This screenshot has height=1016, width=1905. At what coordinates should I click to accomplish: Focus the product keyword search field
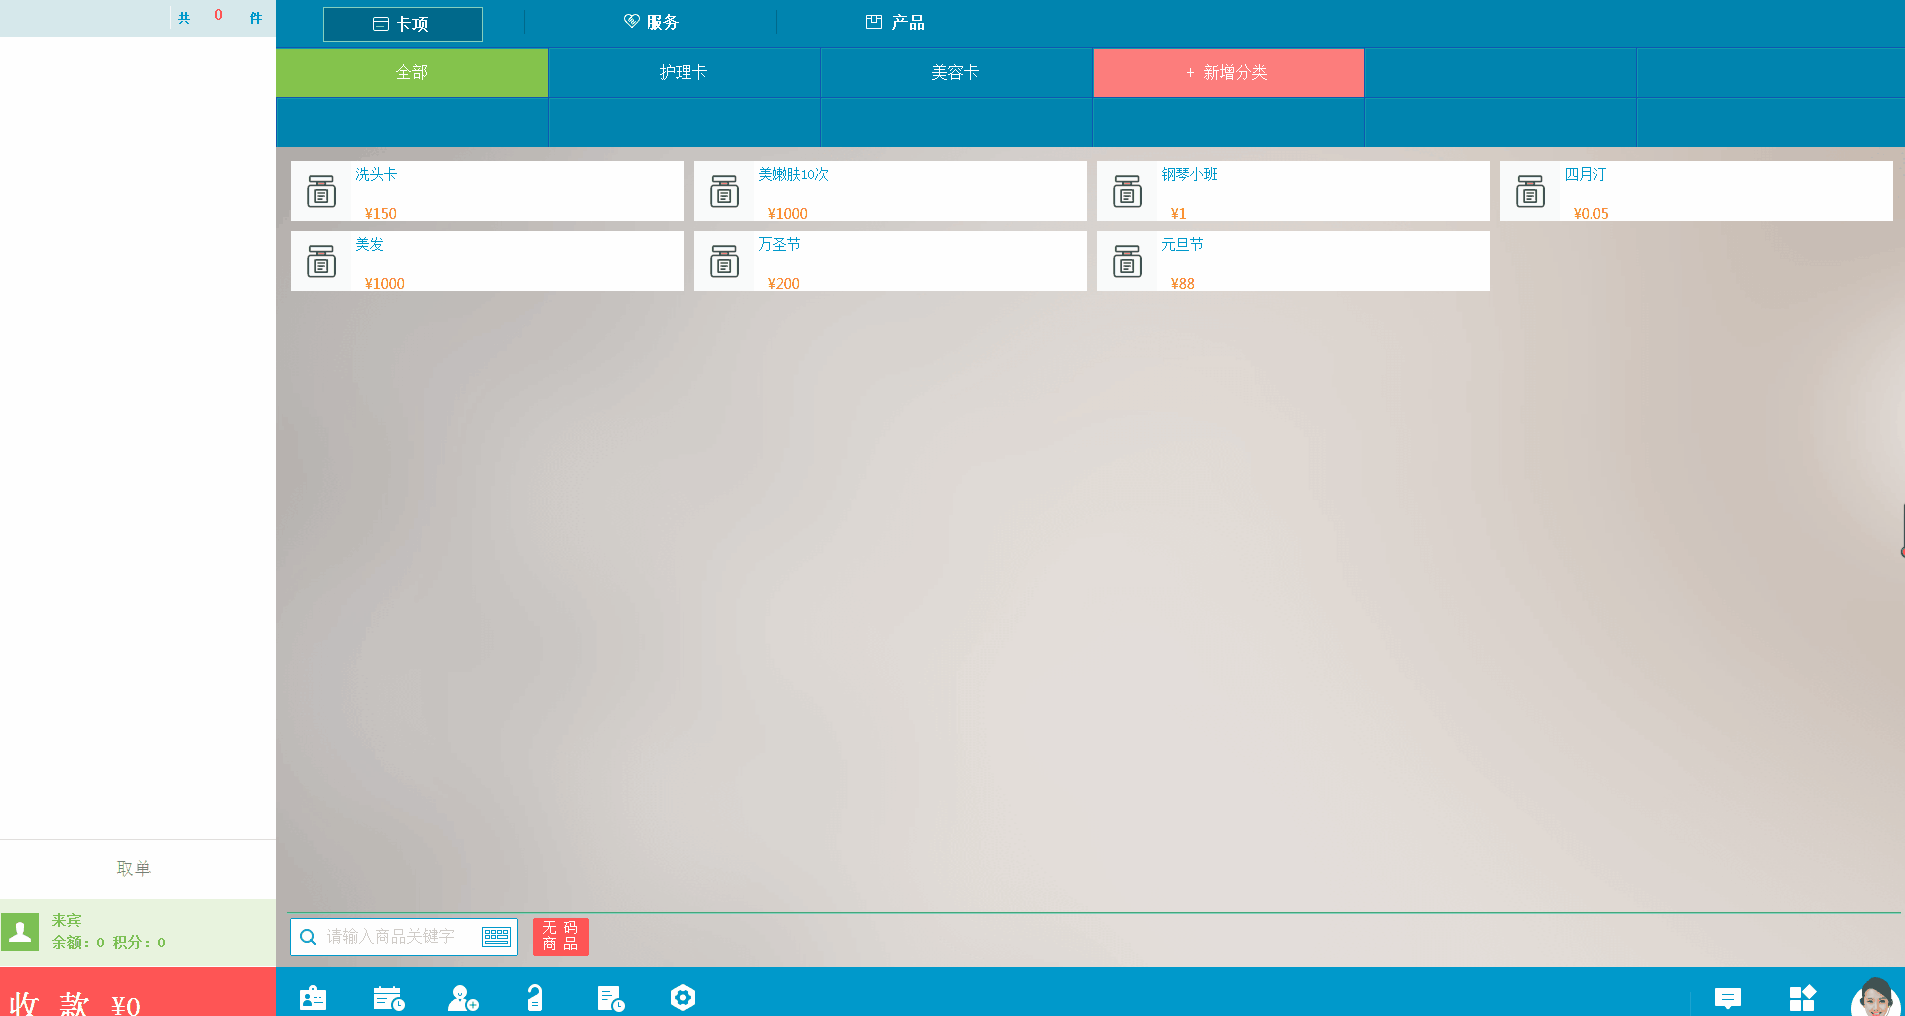(x=404, y=937)
